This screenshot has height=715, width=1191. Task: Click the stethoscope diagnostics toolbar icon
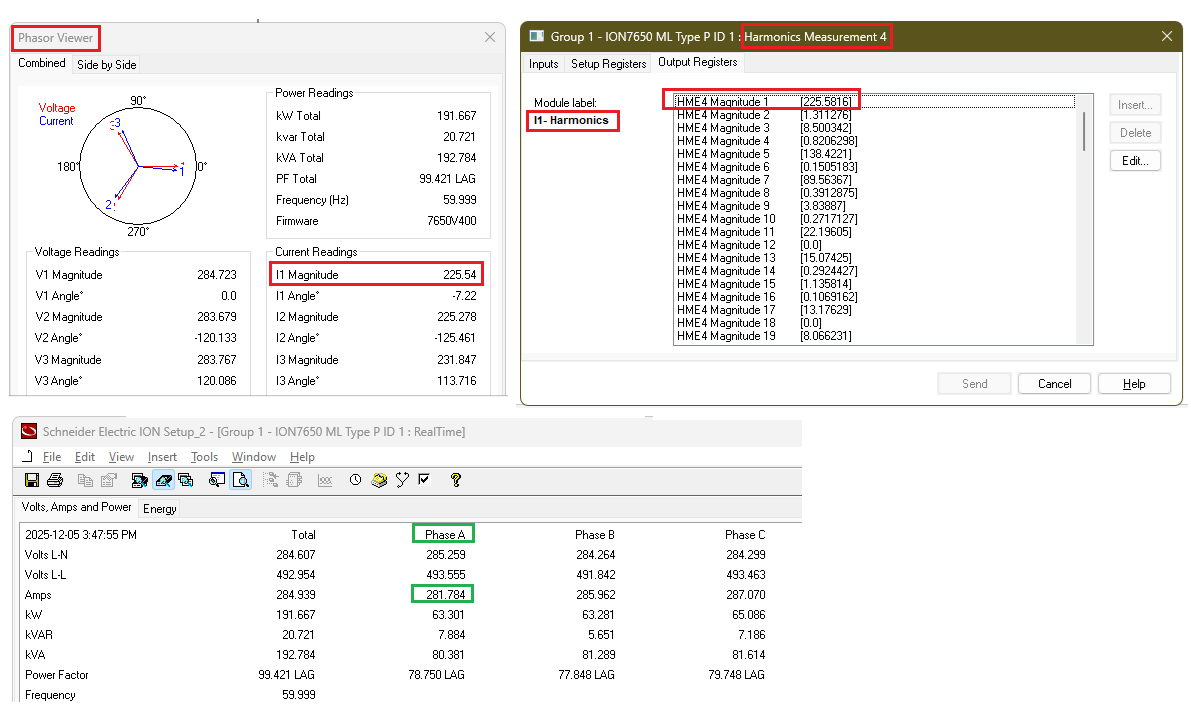pos(403,480)
